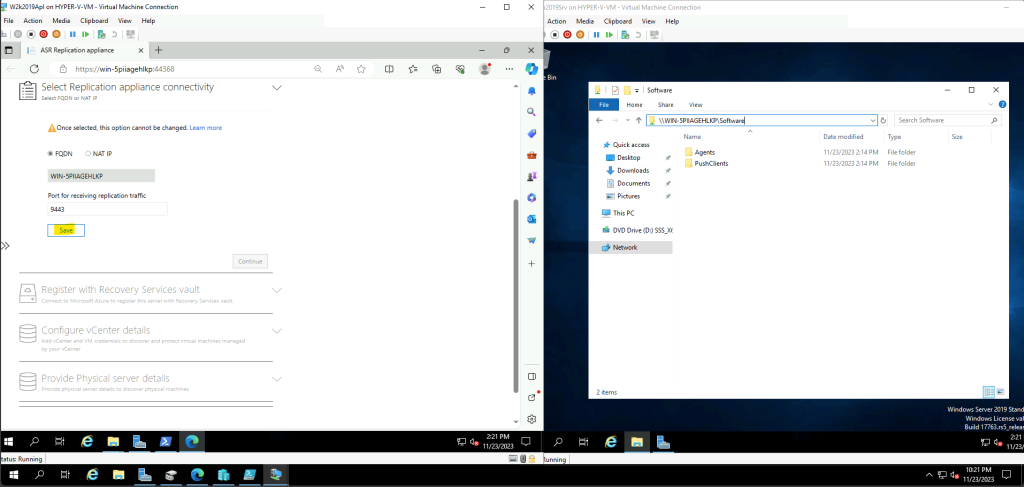Expand Register with Recovery Services vault section
This screenshot has height=487, width=1024.
pyautogui.click(x=276, y=290)
